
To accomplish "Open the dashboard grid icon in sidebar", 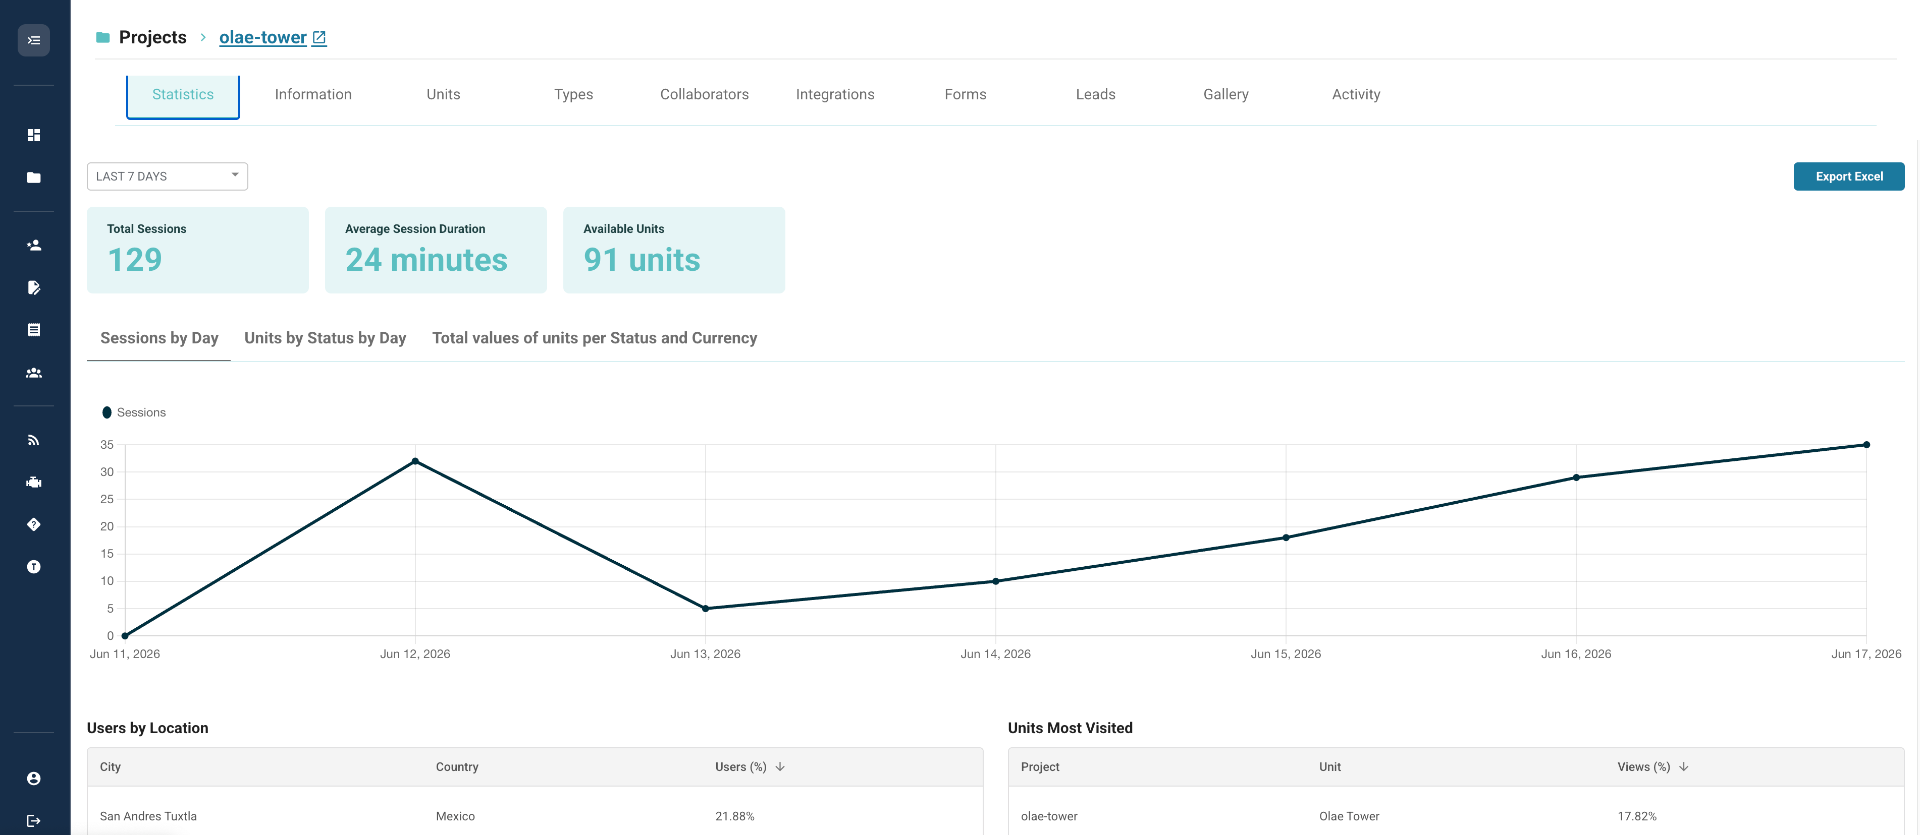I will pos(34,135).
